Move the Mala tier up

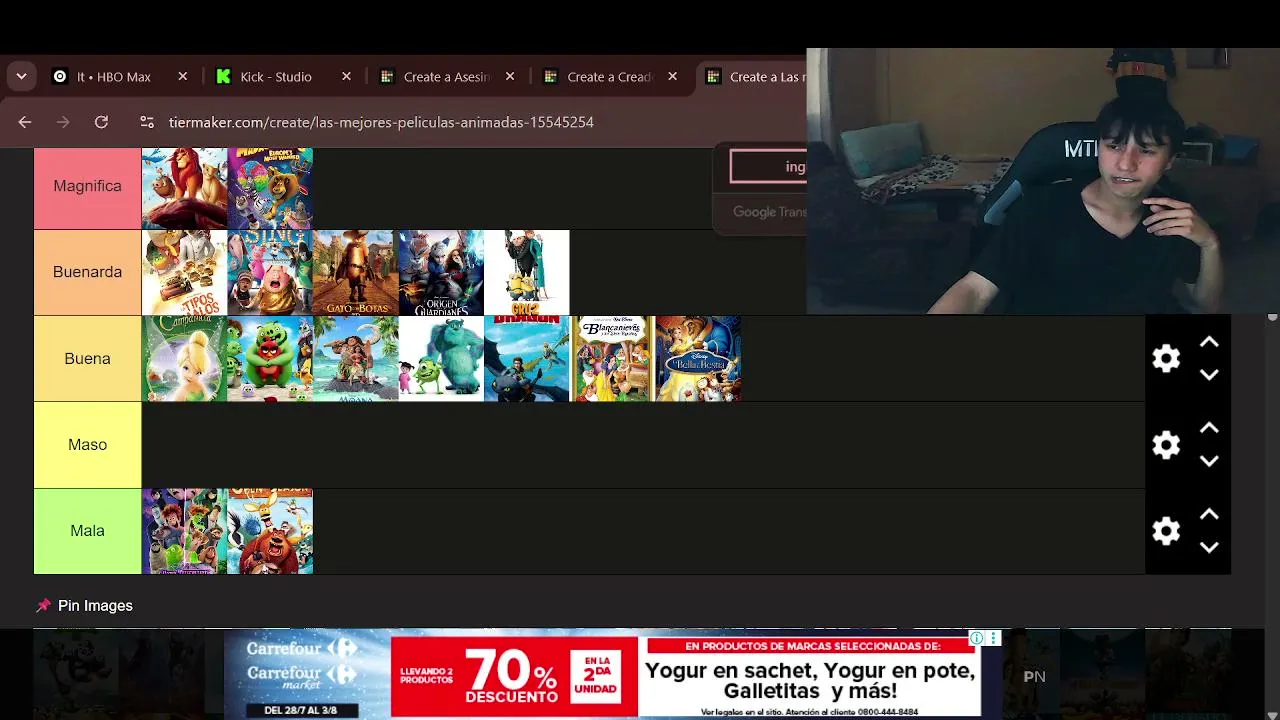1209,514
